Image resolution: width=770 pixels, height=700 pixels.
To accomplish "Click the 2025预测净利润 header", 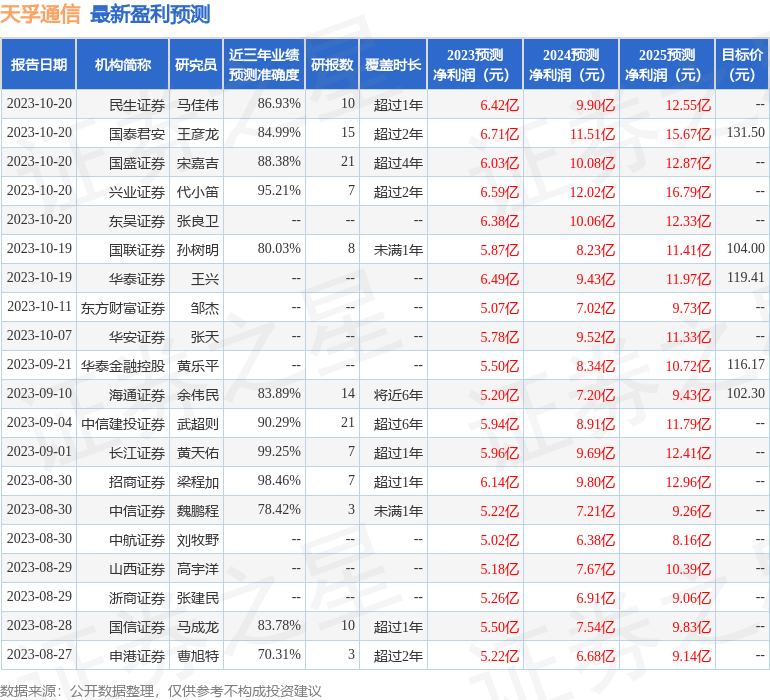I will [x=667, y=64].
